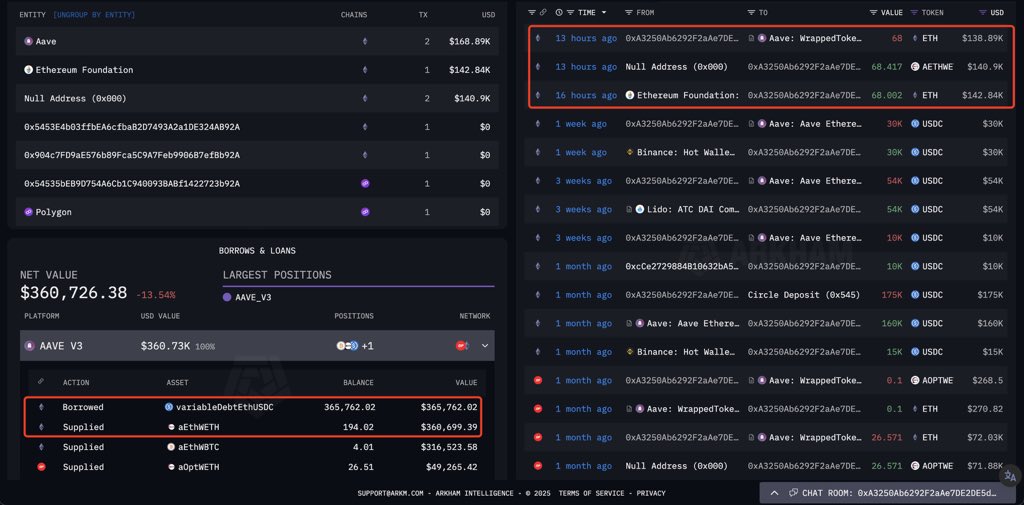Select address 0x904c7FD9aE576b89Fca5C9A7Feb9906B7efBb92A
Image resolution: width=1024 pixels, height=505 pixels.
point(132,155)
